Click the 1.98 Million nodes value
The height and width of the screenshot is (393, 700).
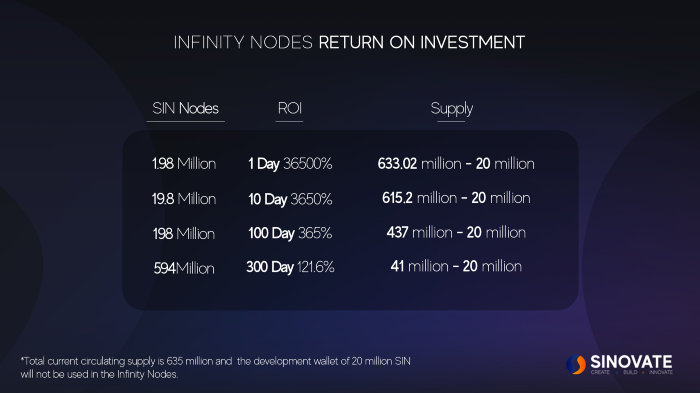[184, 163]
